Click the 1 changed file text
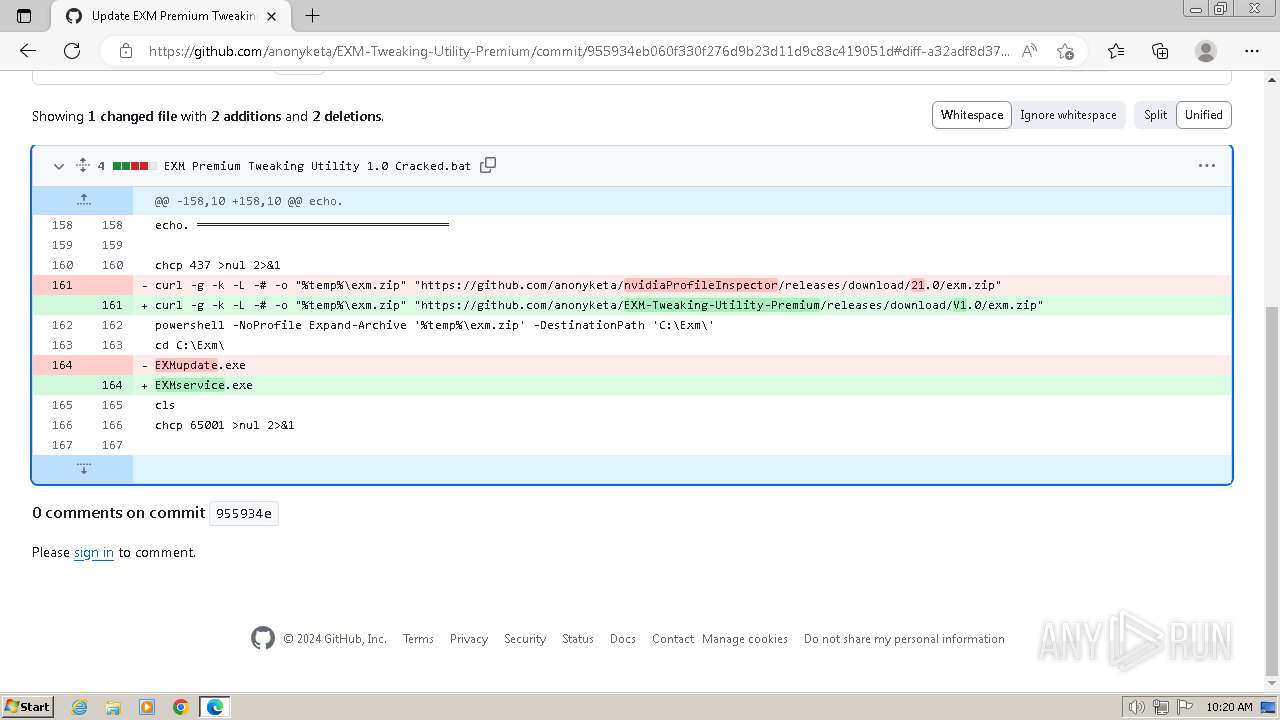The width and height of the screenshot is (1280, 720). (132, 116)
